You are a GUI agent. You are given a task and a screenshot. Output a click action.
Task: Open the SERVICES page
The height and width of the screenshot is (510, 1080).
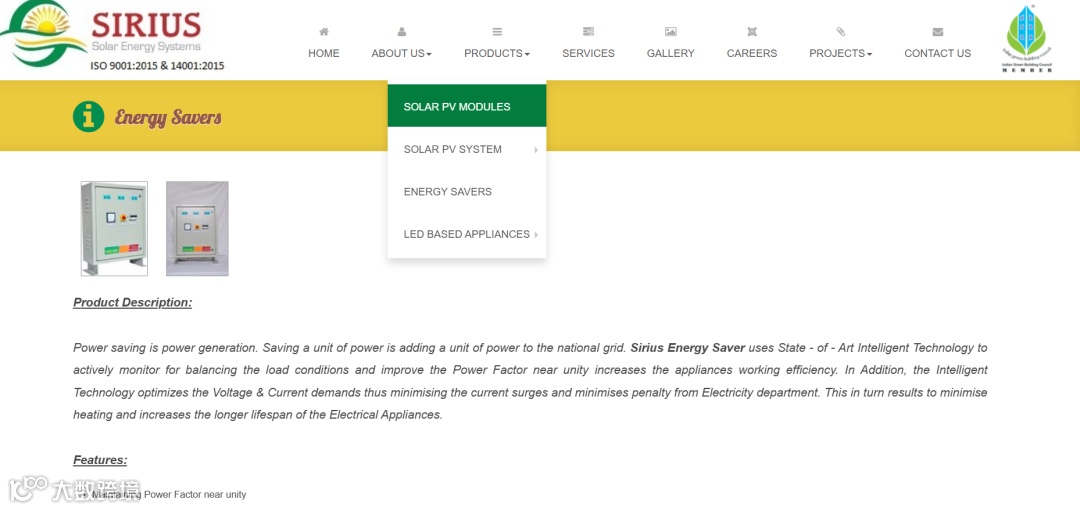tap(588, 53)
